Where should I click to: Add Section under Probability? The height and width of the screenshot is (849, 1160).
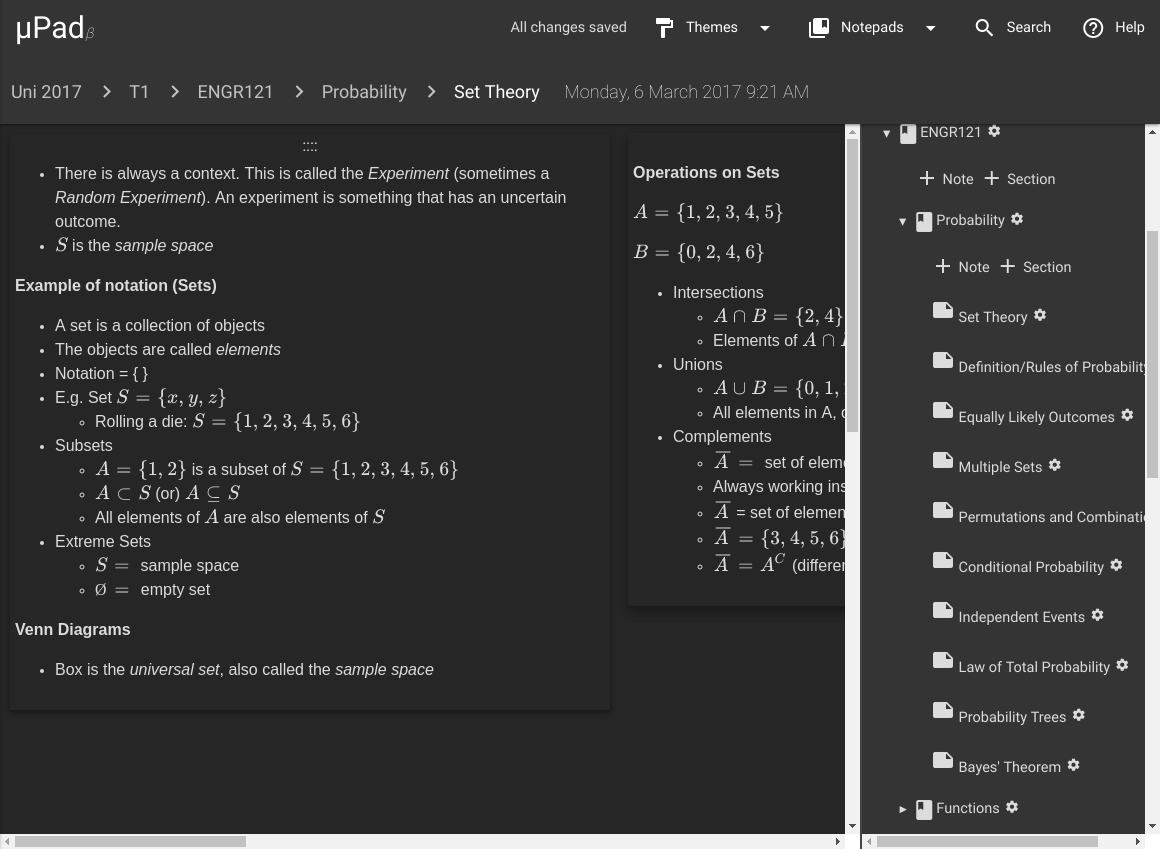[1036, 267]
